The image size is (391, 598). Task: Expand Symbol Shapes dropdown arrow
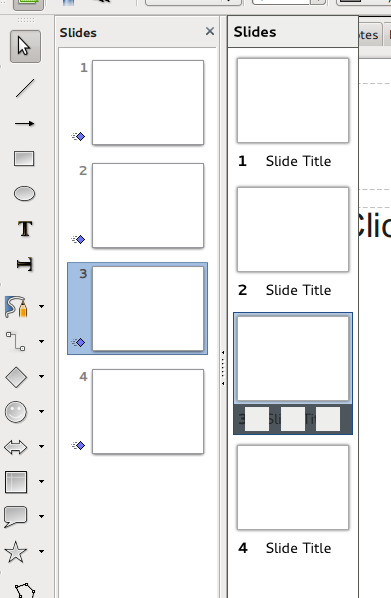pyautogui.click(x=42, y=412)
